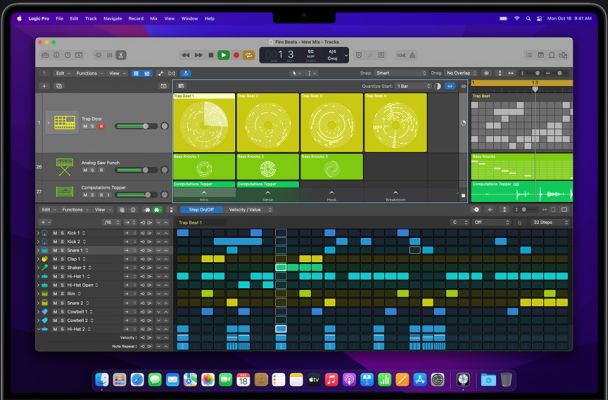Mute the Kick 1 sequencer row
608x400 pixels.
[x=54, y=233]
